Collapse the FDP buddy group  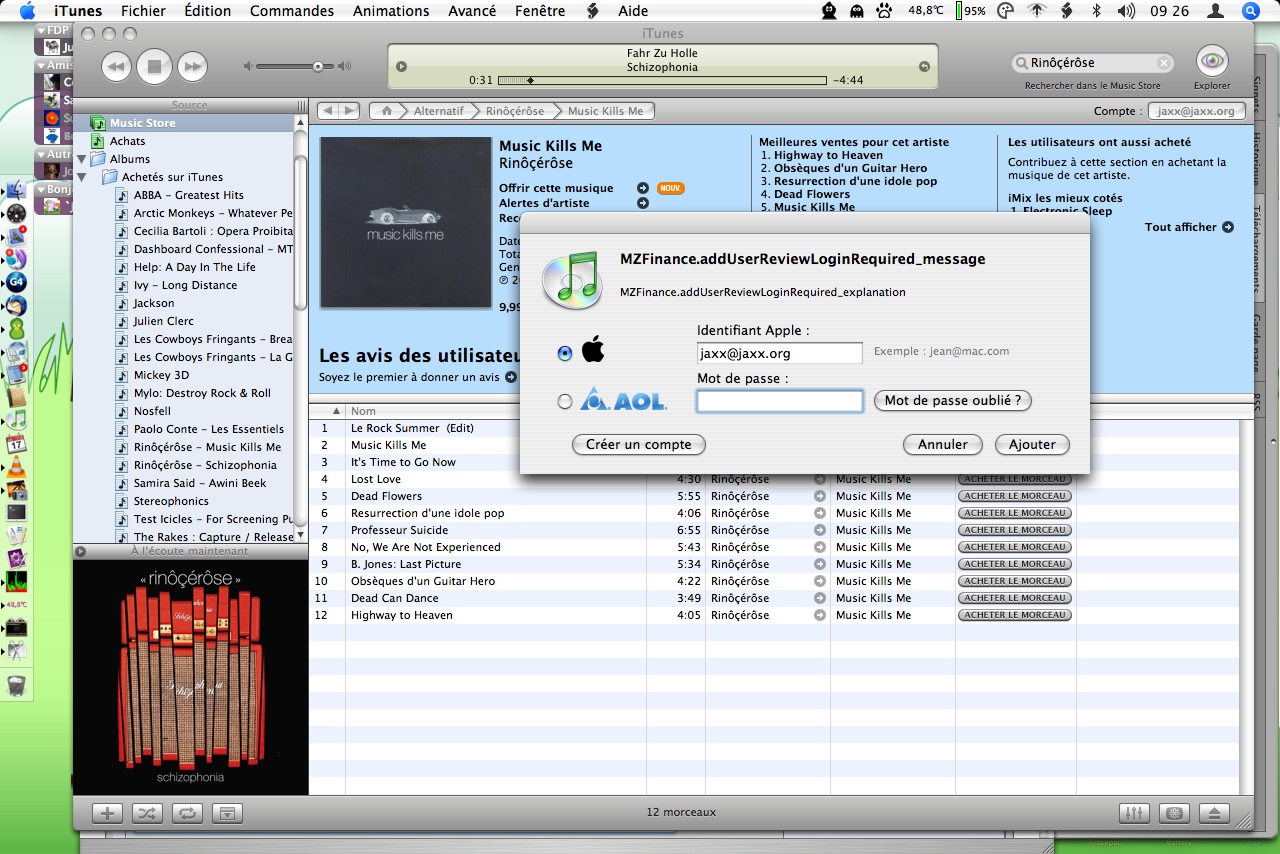[41, 30]
